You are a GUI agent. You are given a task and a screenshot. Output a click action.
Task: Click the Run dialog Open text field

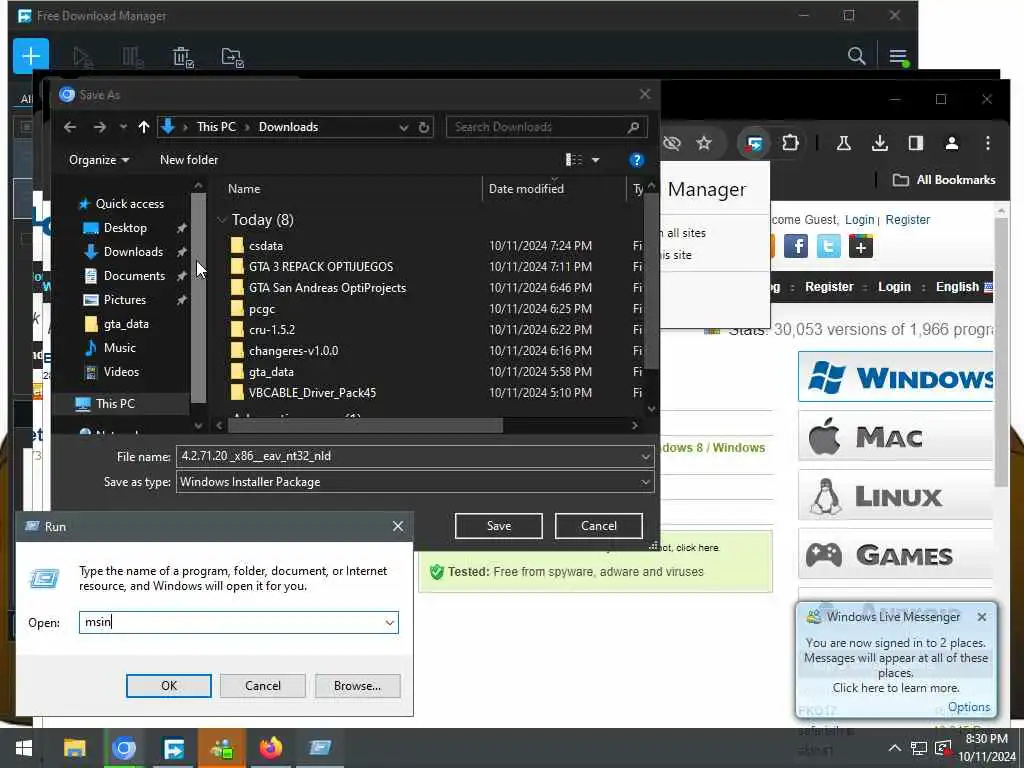(238, 622)
